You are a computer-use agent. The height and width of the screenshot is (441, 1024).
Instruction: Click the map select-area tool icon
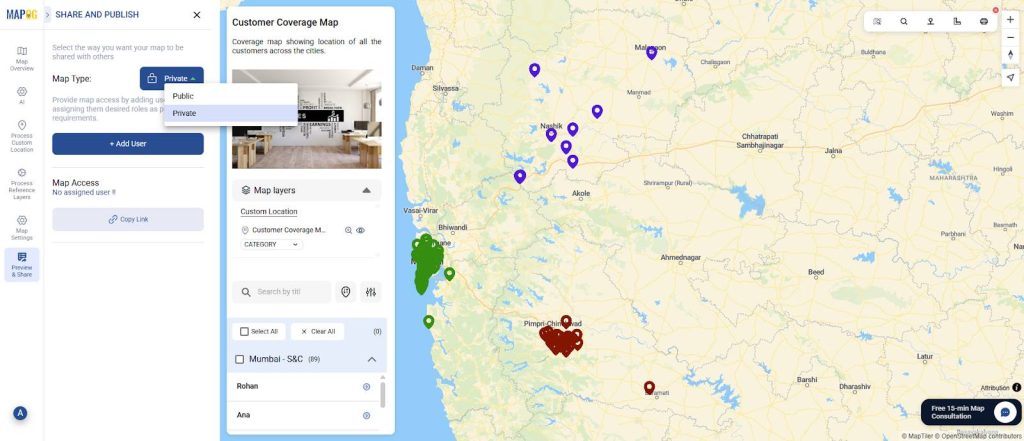tap(877, 21)
